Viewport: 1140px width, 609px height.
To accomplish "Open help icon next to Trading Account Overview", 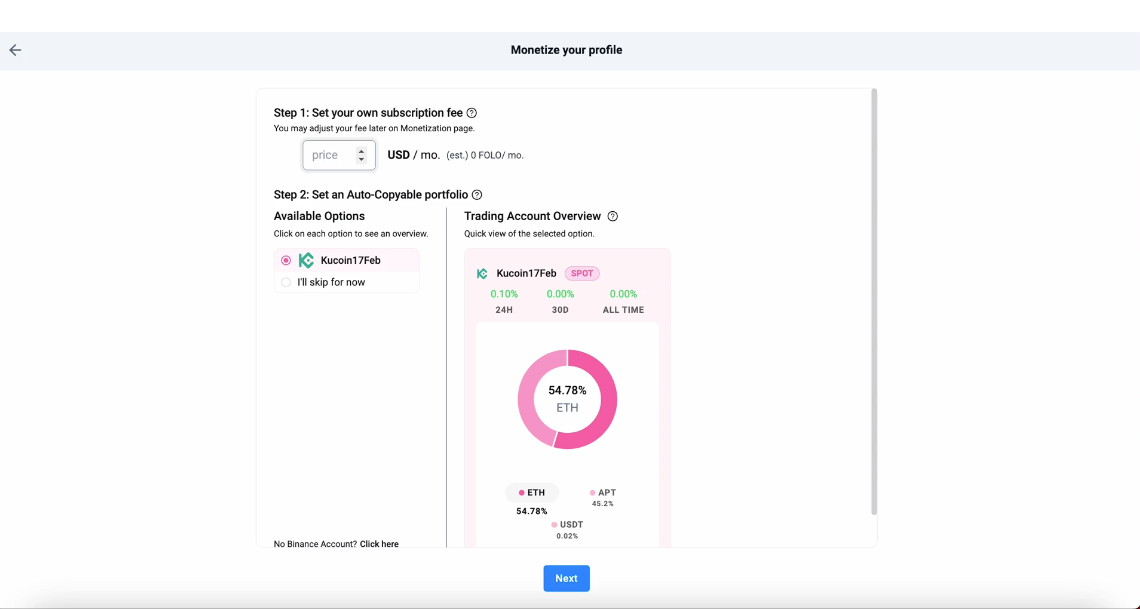I will coord(613,216).
